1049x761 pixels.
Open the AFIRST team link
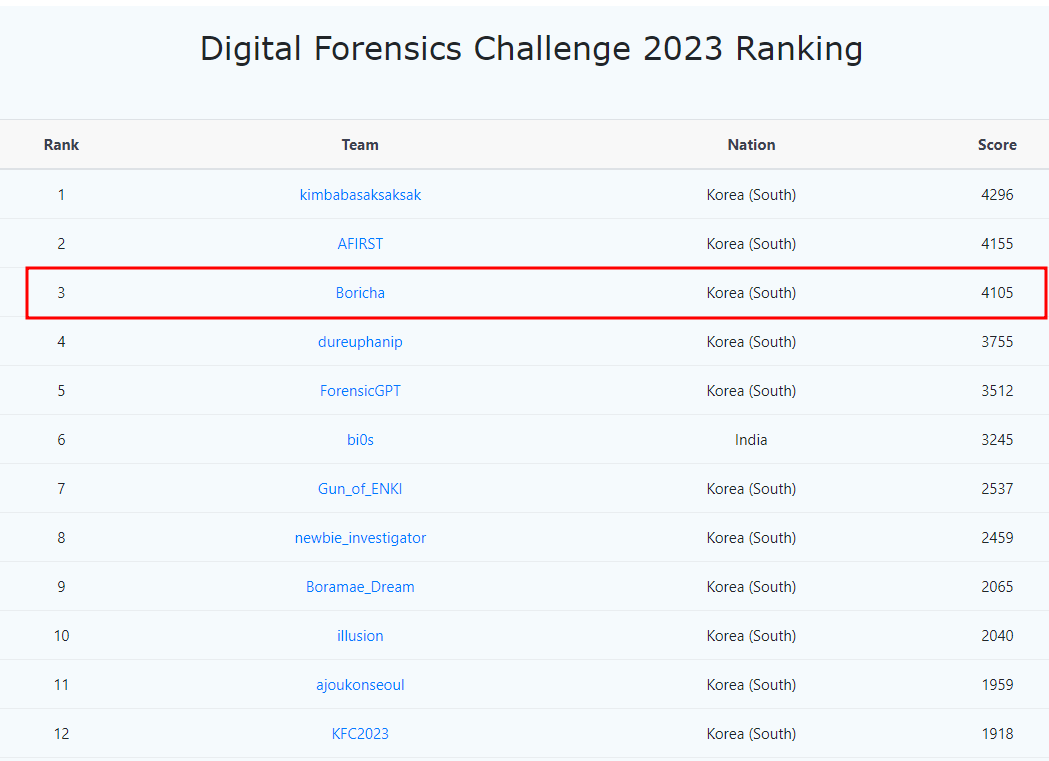[x=360, y=243]
